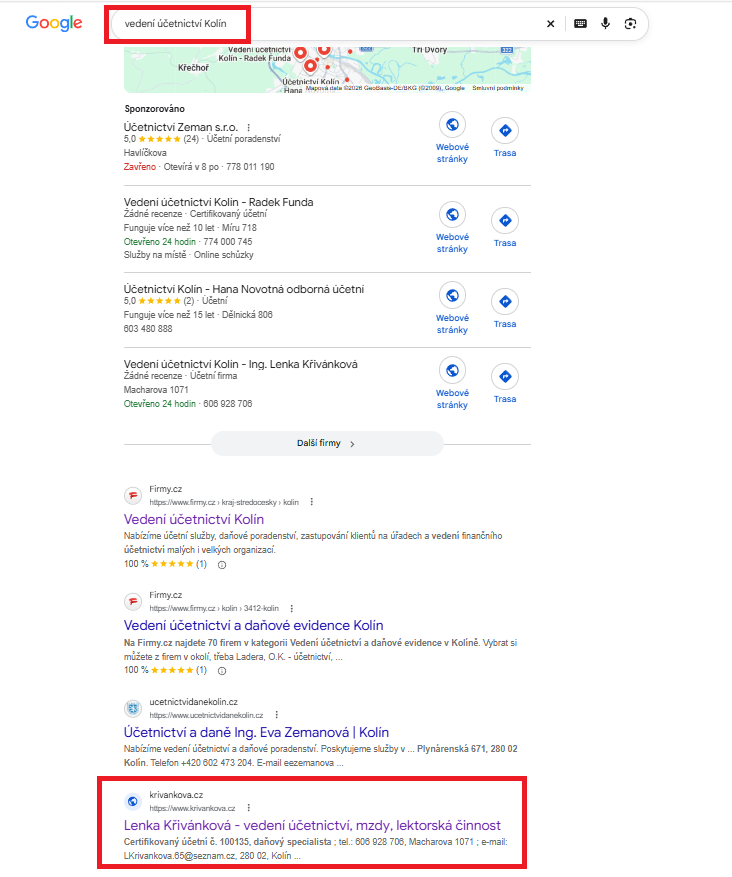Open more options for ucetnictvidanekolin.cz result
732x877 pixels.
coord(276,715)
